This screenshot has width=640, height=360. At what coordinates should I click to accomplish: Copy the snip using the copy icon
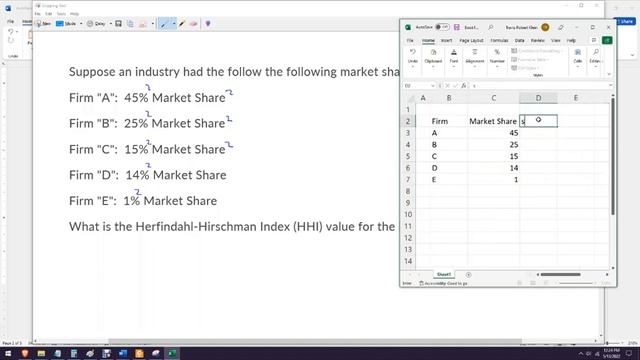click(130, 24)
